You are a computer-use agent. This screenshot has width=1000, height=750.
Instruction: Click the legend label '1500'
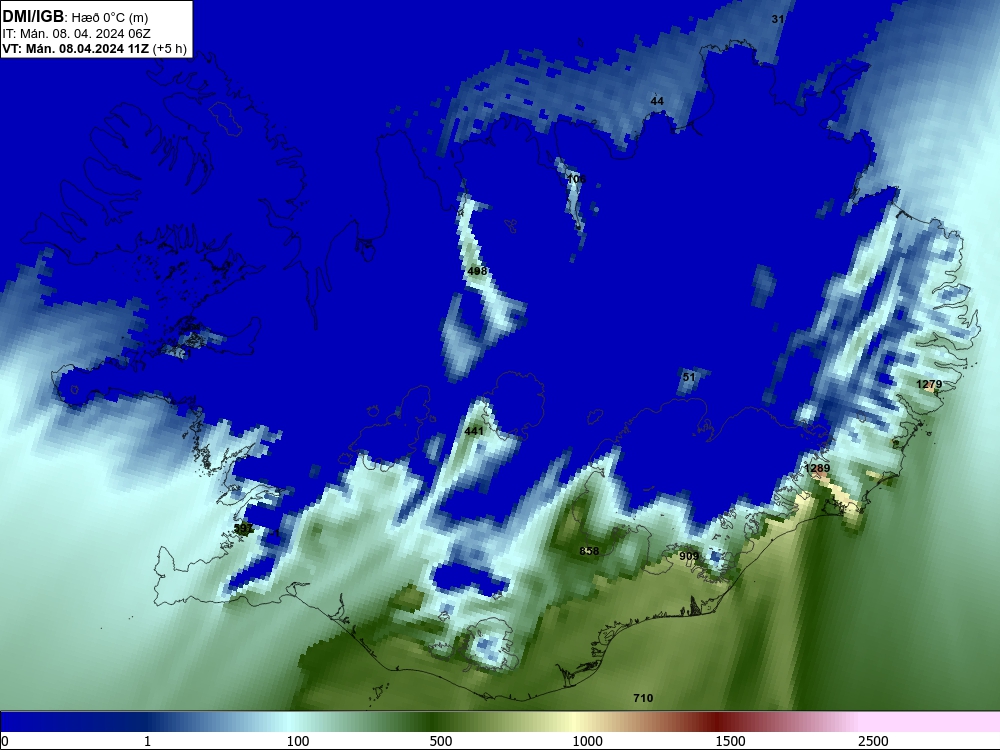pos(730,741)
